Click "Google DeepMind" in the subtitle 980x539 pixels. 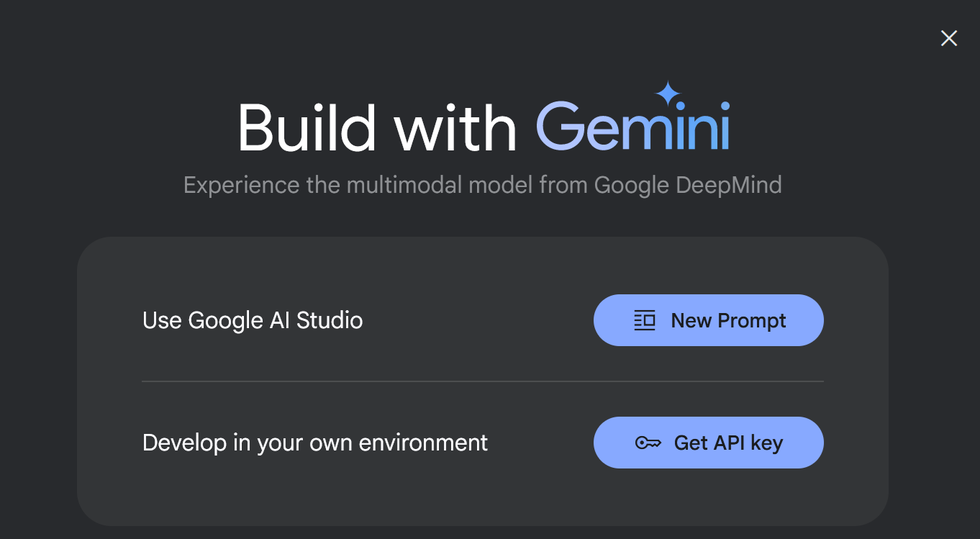click(x=688, y=185)
